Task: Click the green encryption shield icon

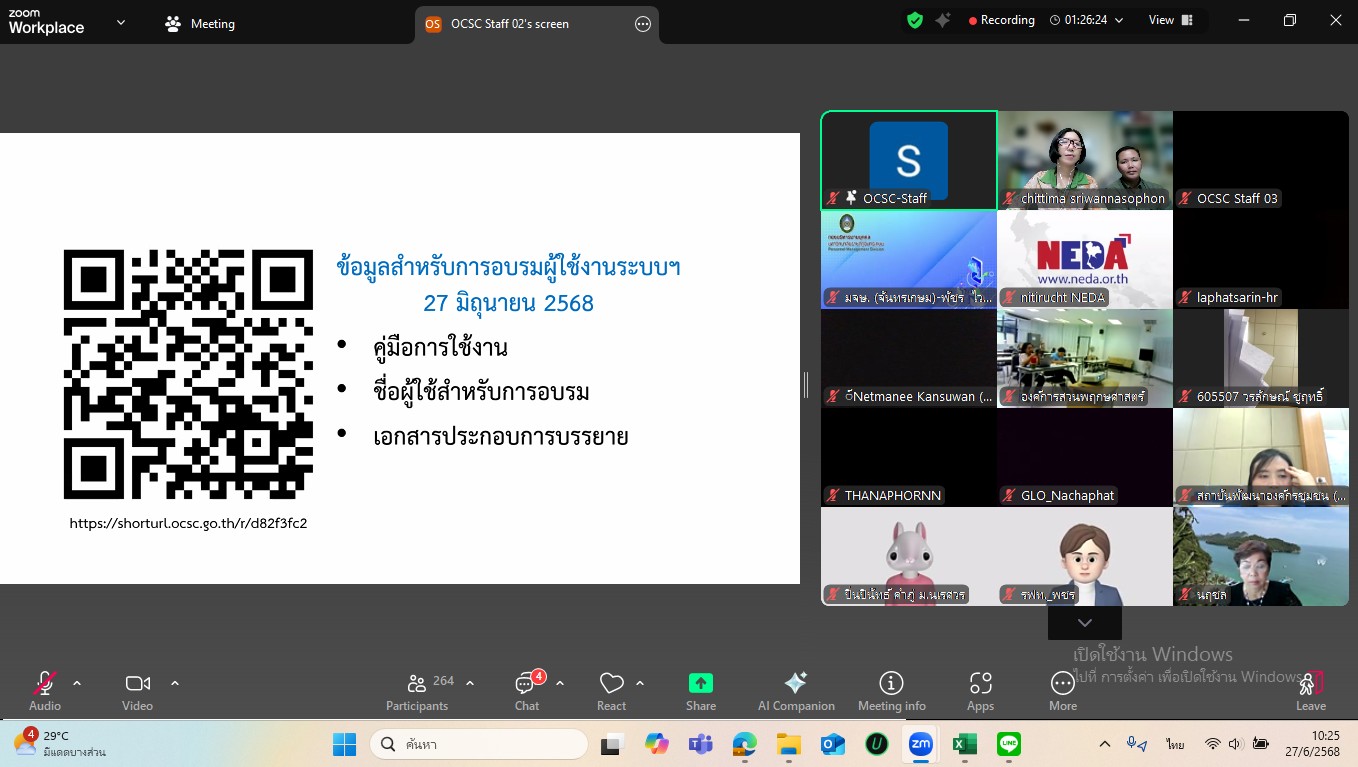Action: pyautogui.click(x=914, y=20)
